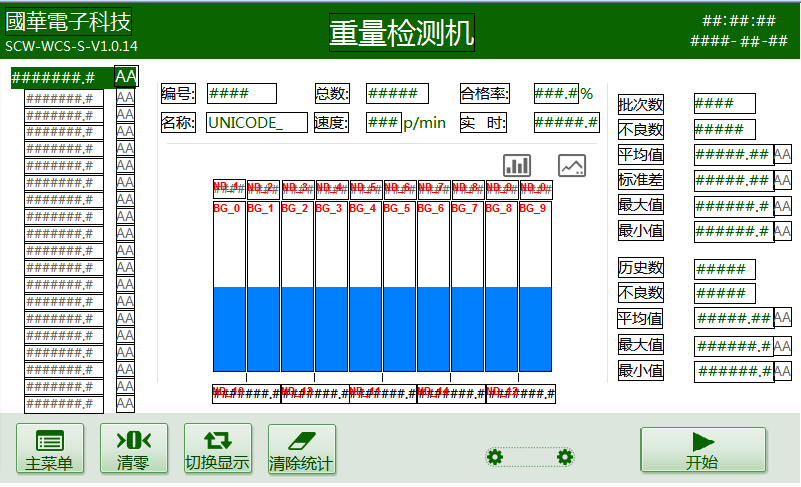Click the 标准差 standard deviation value
The height and width of the screenshot is (487, 801).
pyautogui.click(x=732, y=181)
